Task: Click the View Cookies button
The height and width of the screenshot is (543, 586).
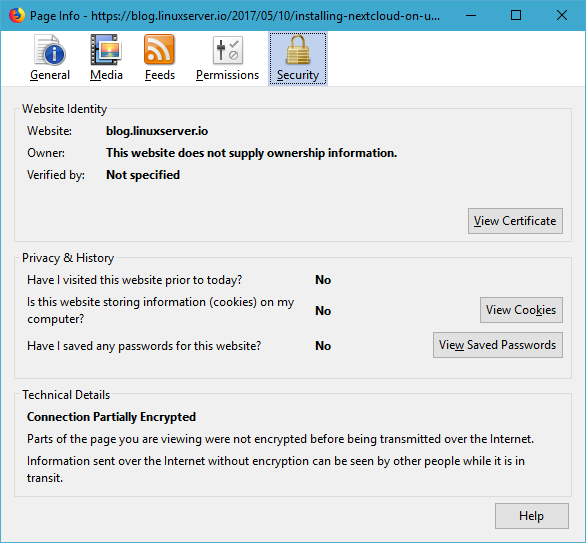Action: [521, 310]
